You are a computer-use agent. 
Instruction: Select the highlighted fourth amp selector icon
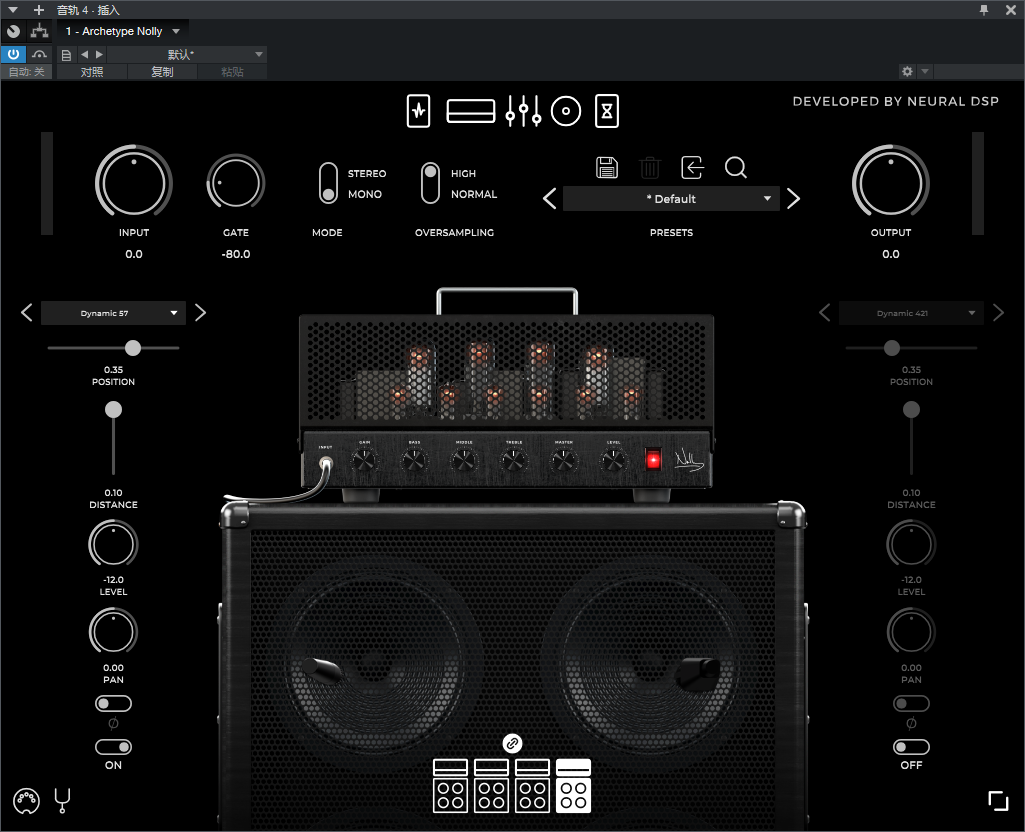[x=573, y=786]
